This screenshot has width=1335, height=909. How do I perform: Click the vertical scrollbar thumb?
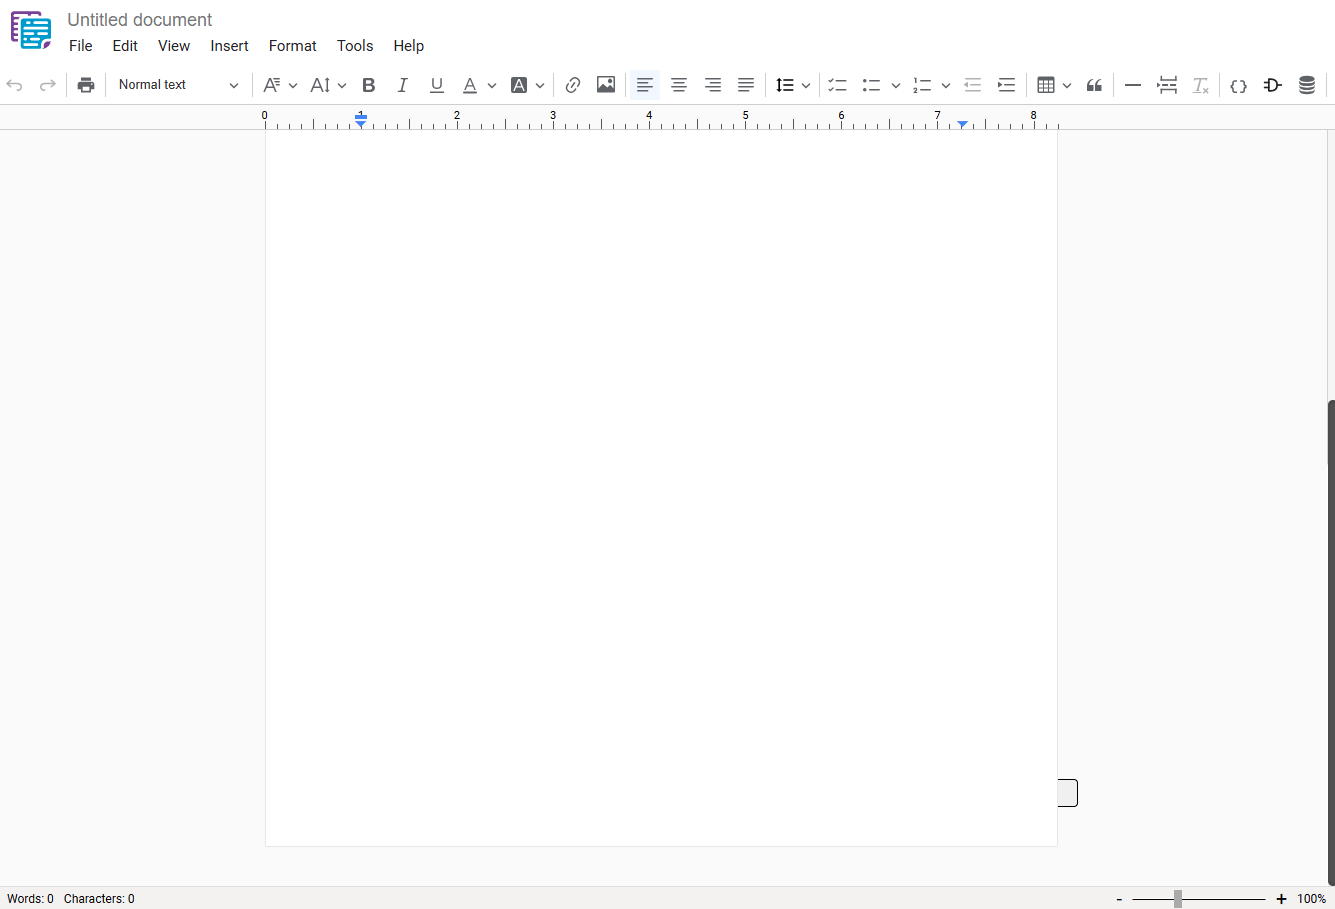1331,642
